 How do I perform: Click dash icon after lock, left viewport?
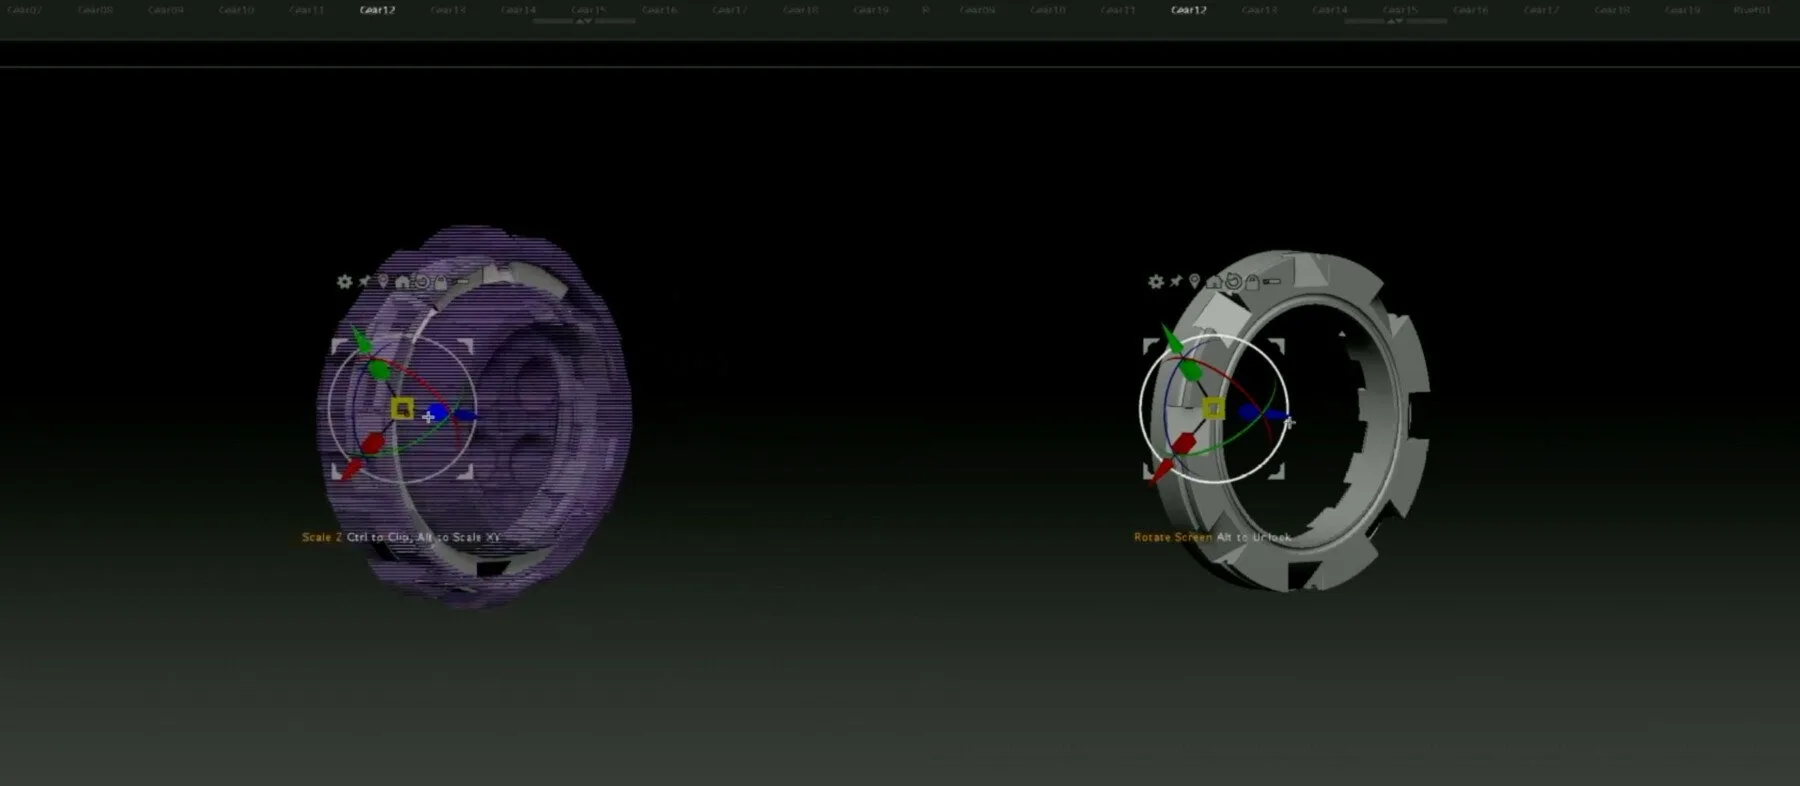pos(462,282)
